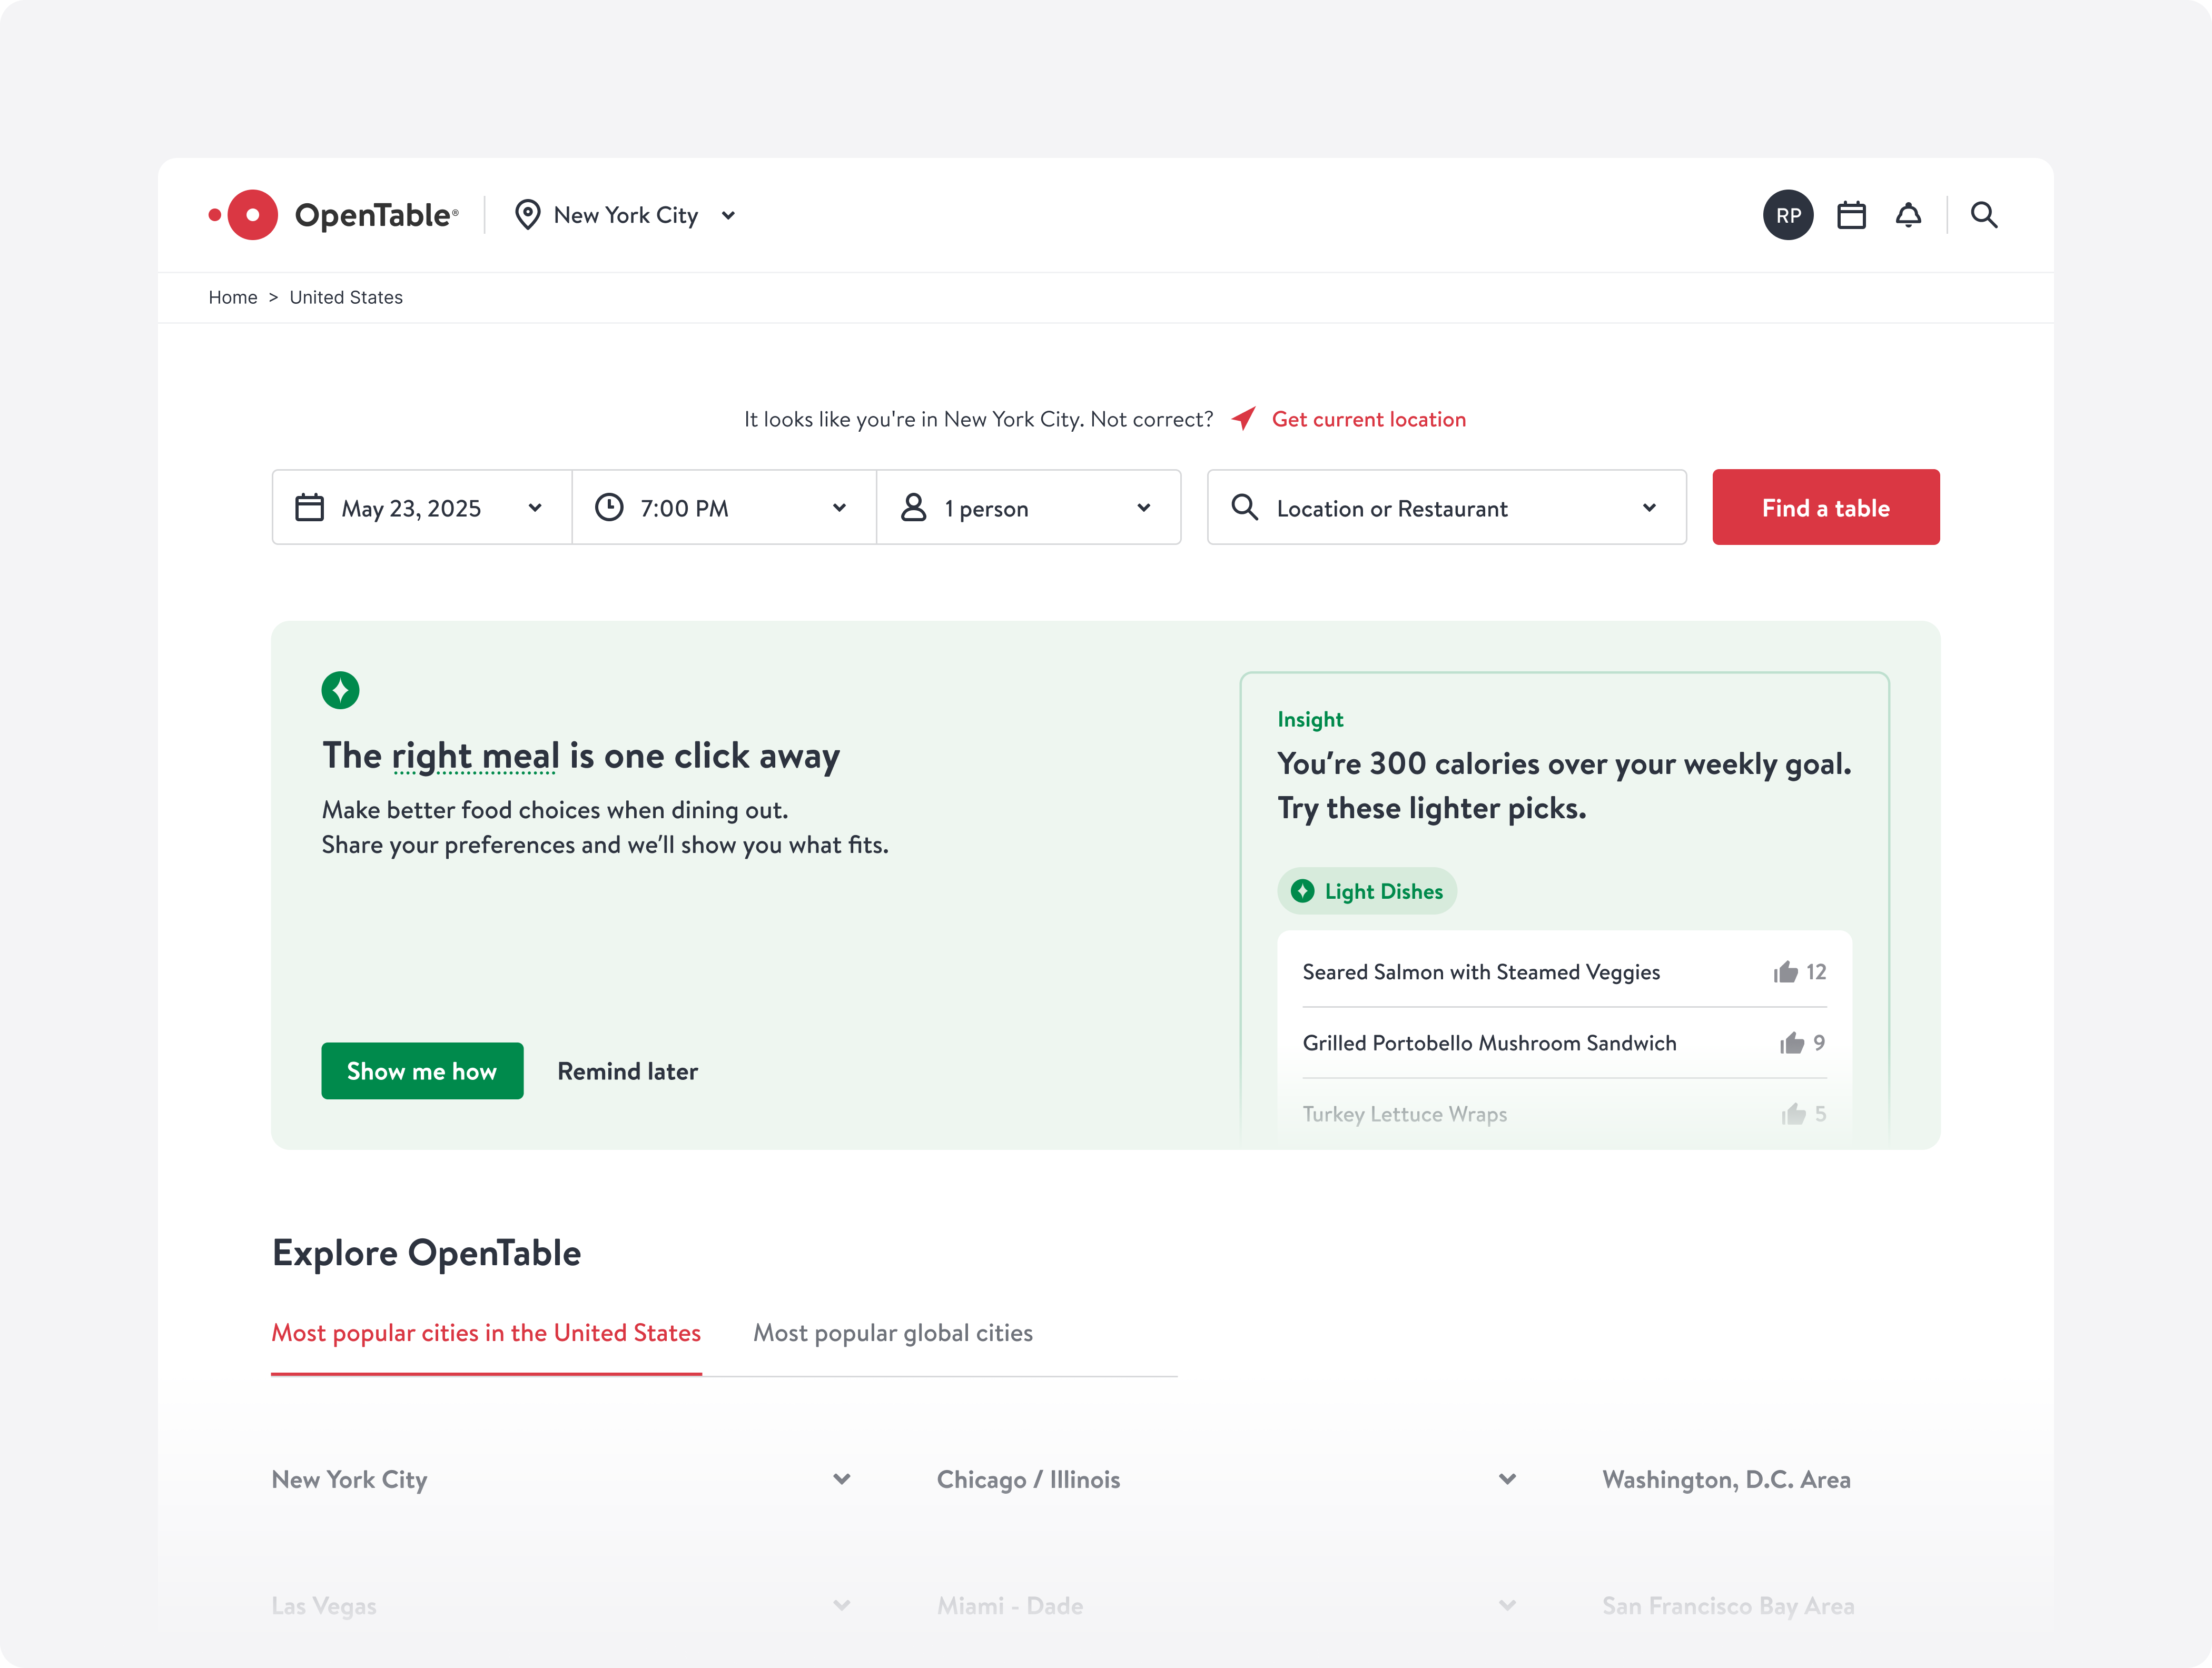2212x1668 pixels.
Task: Select the Light Dishes chip
Action: [x=1366, y=891]
